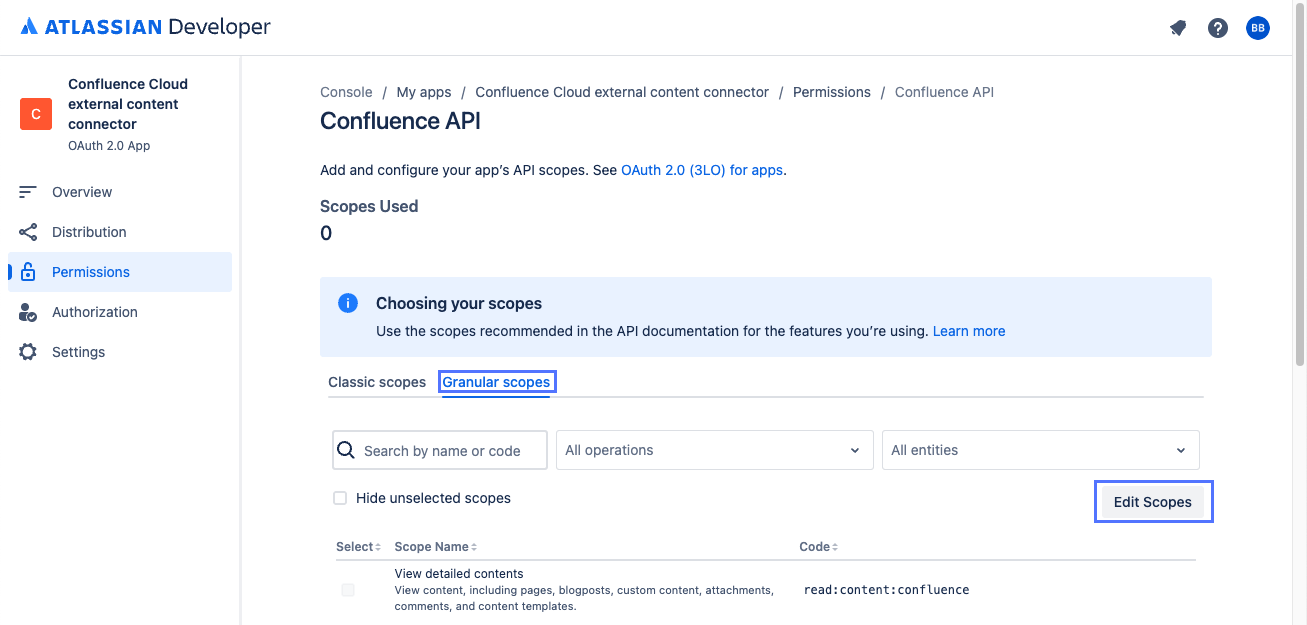Toggle checkbox for View detailed contents
Image resolution: width=1307 pixels, height=625 pixels.
pos(348,590)
